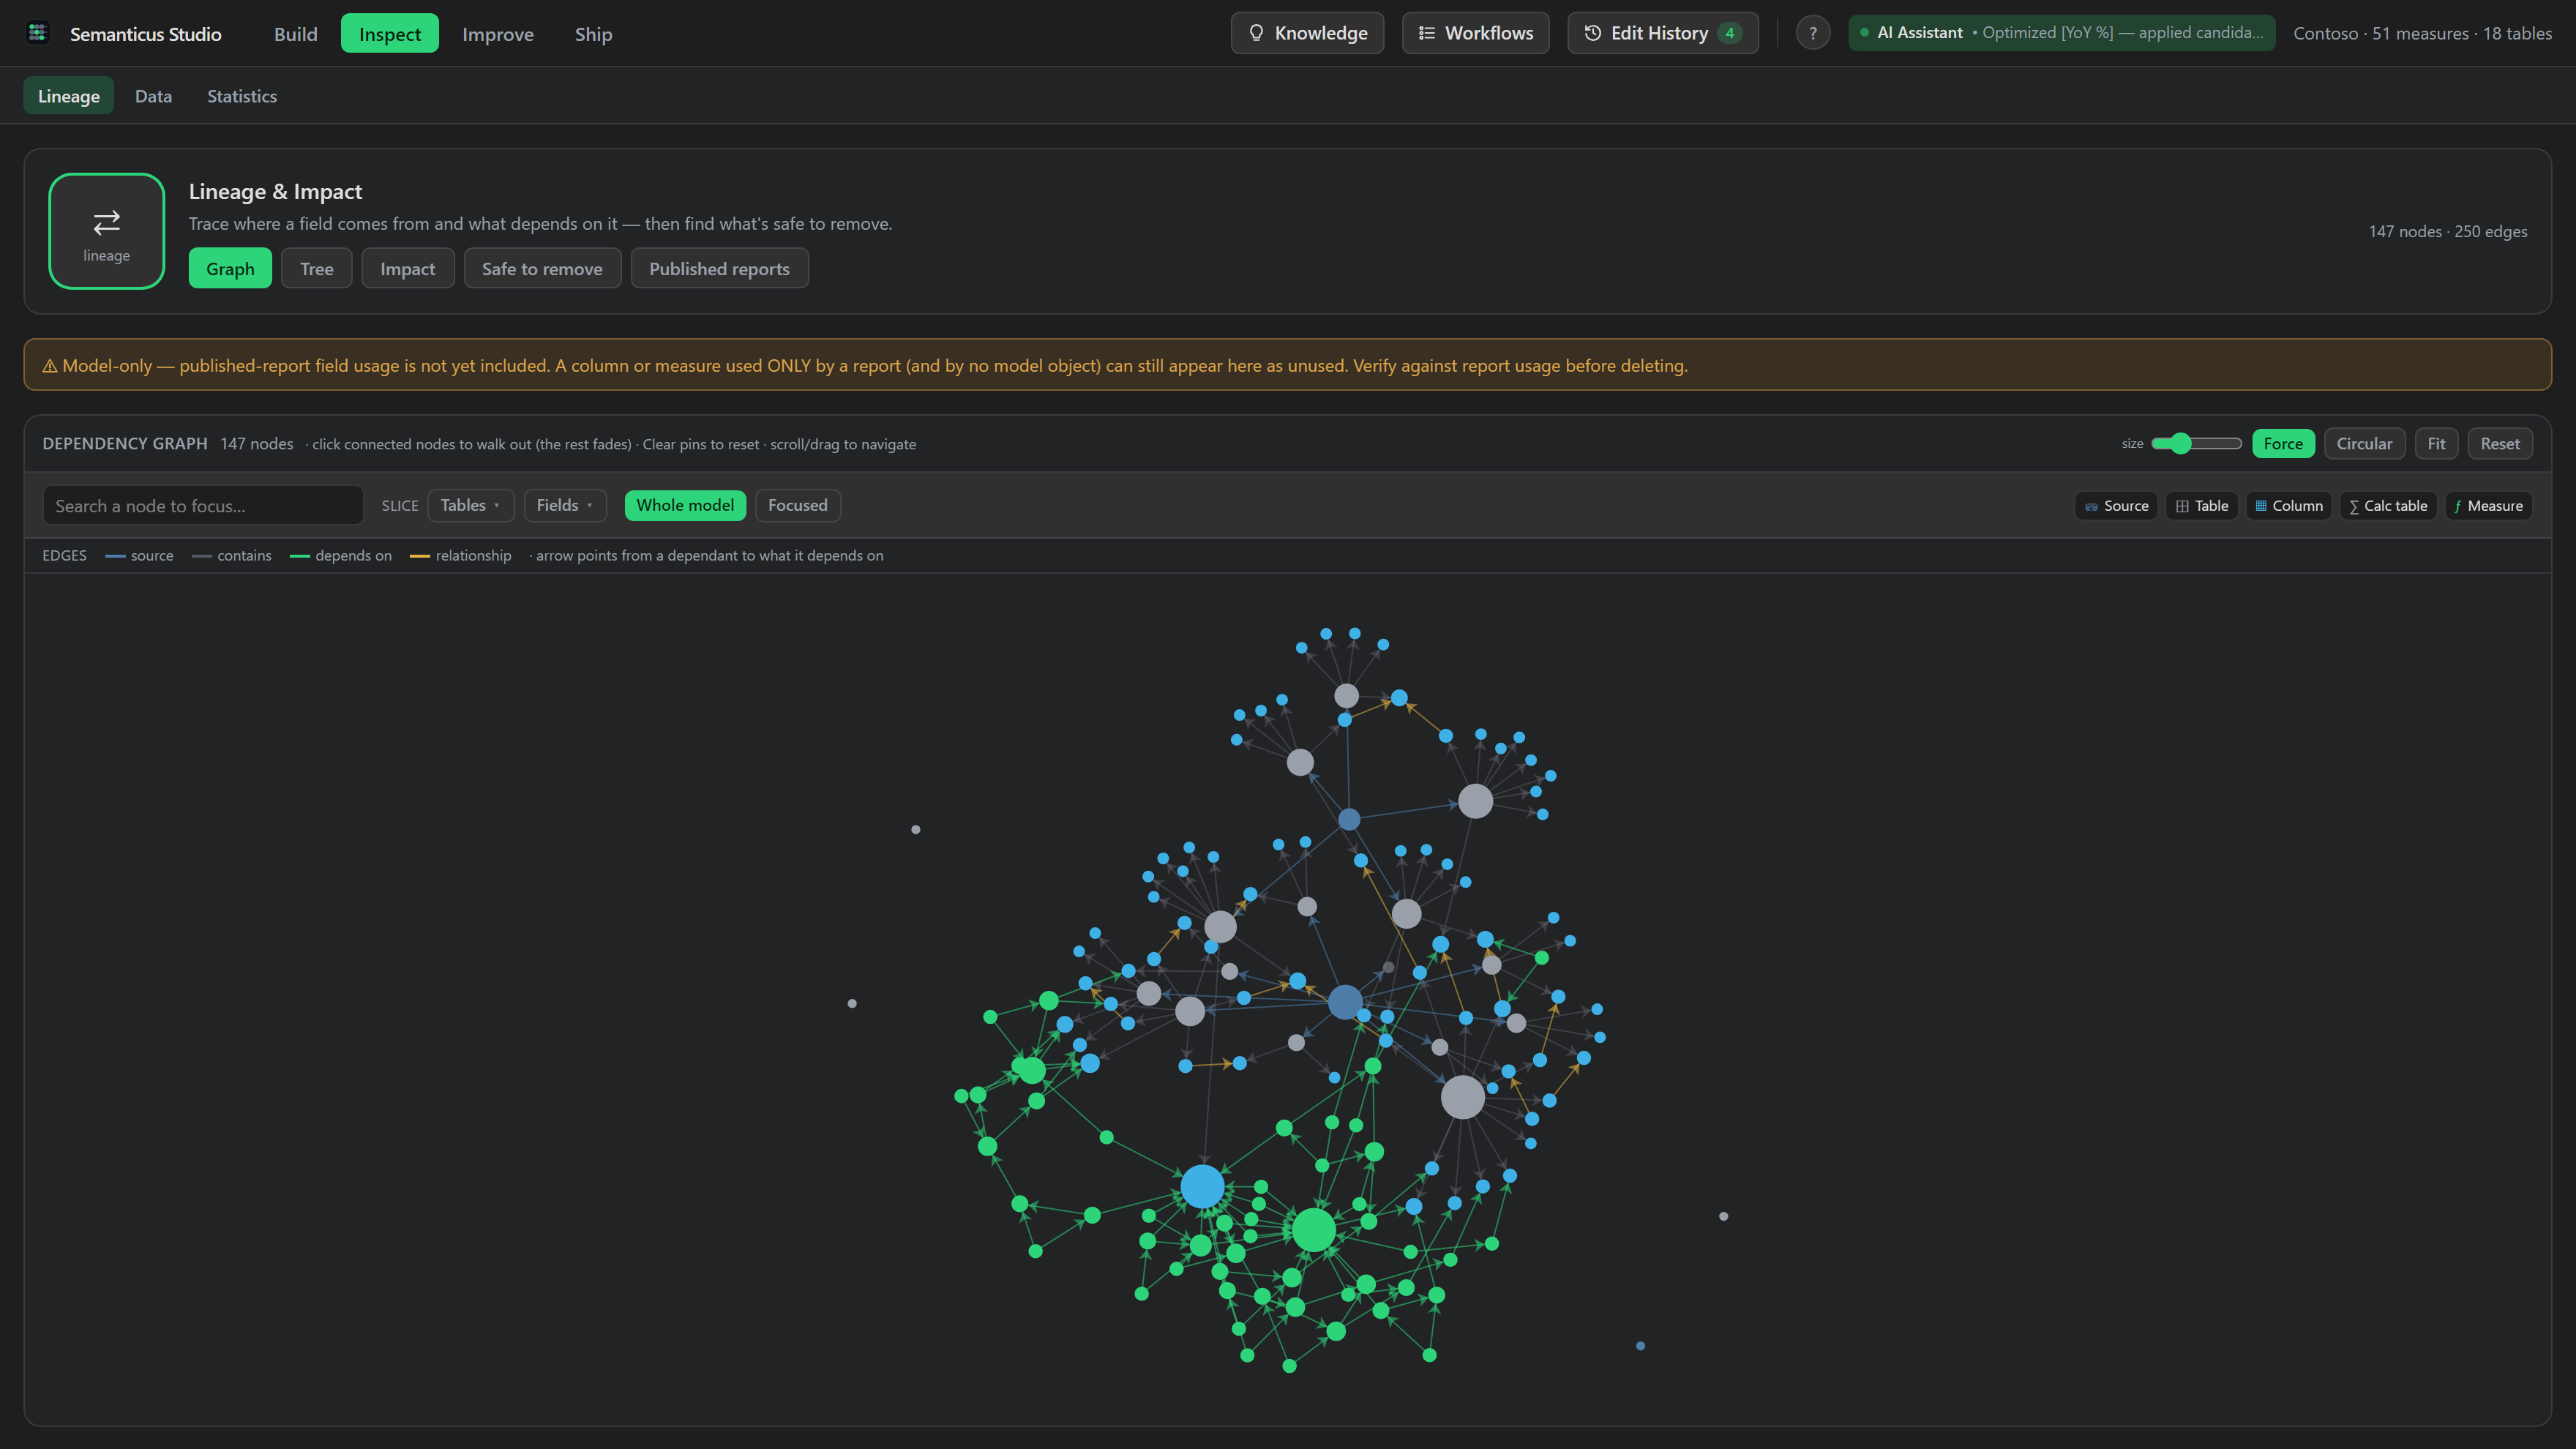Click the large blue column node near bottom
The image size is (2576, 1449).
(x=1202, y=1186)
